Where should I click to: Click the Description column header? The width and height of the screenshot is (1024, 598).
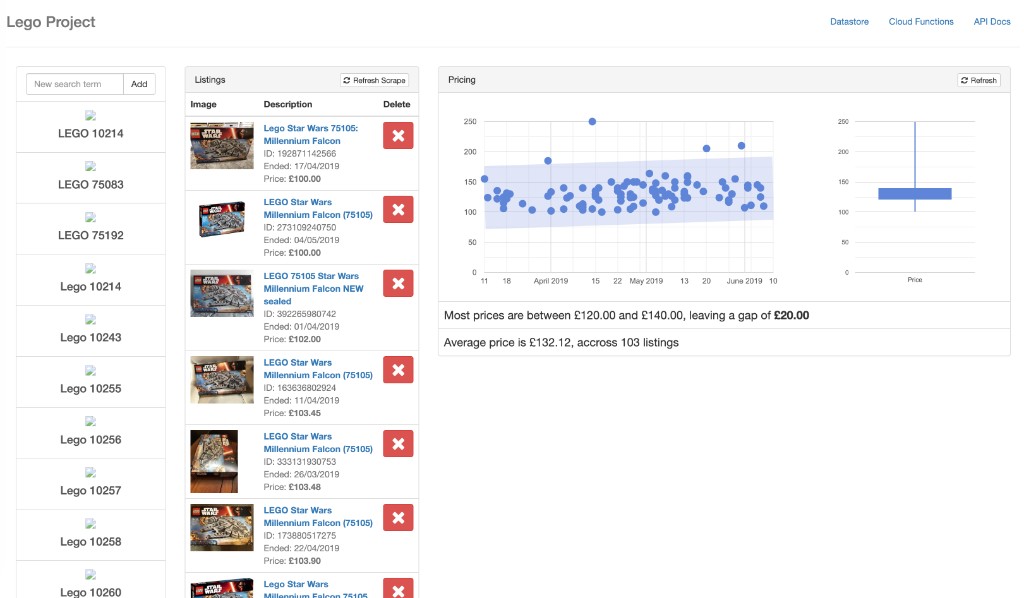click(288, 104)
